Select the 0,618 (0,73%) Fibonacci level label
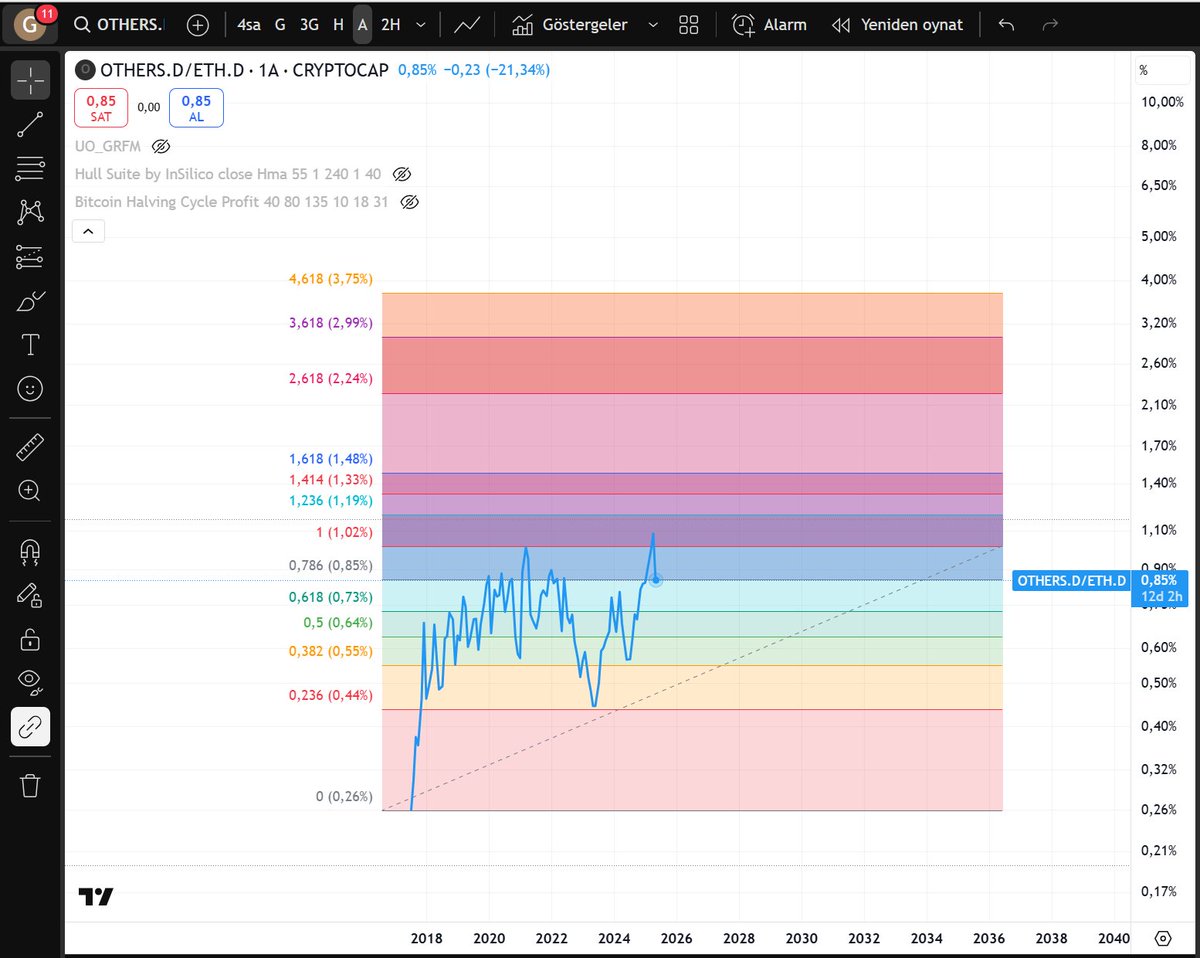 pos(331,597)
